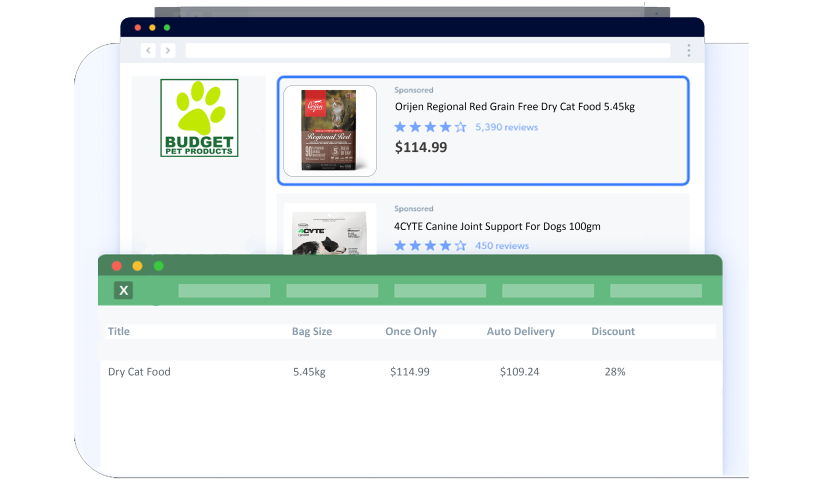823x480 pixels.
Task: Open the 5,390 reviews link
Action: coord(507,127)
